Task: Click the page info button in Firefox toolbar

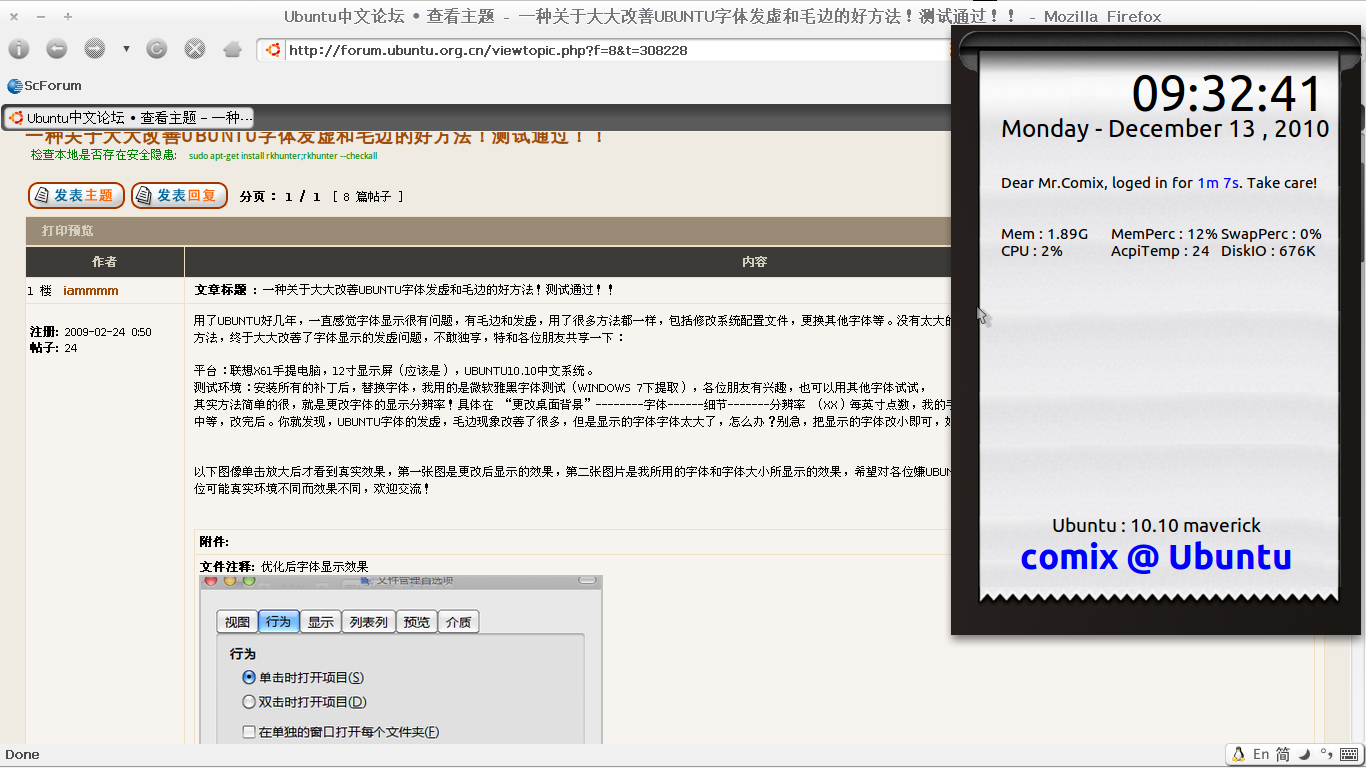Action: pos(19,48)
